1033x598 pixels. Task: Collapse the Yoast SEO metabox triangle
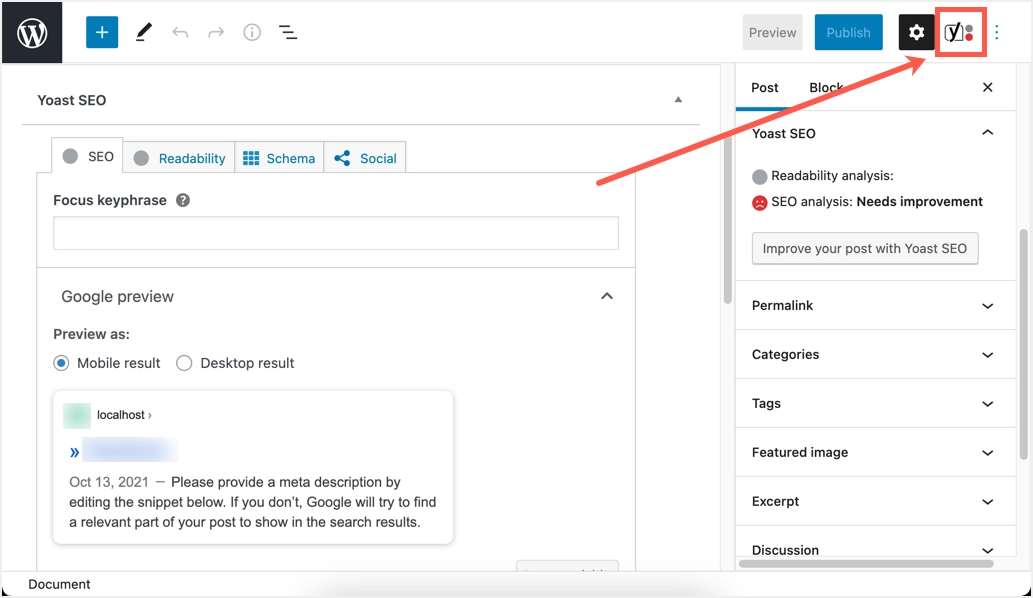[678, 99]
